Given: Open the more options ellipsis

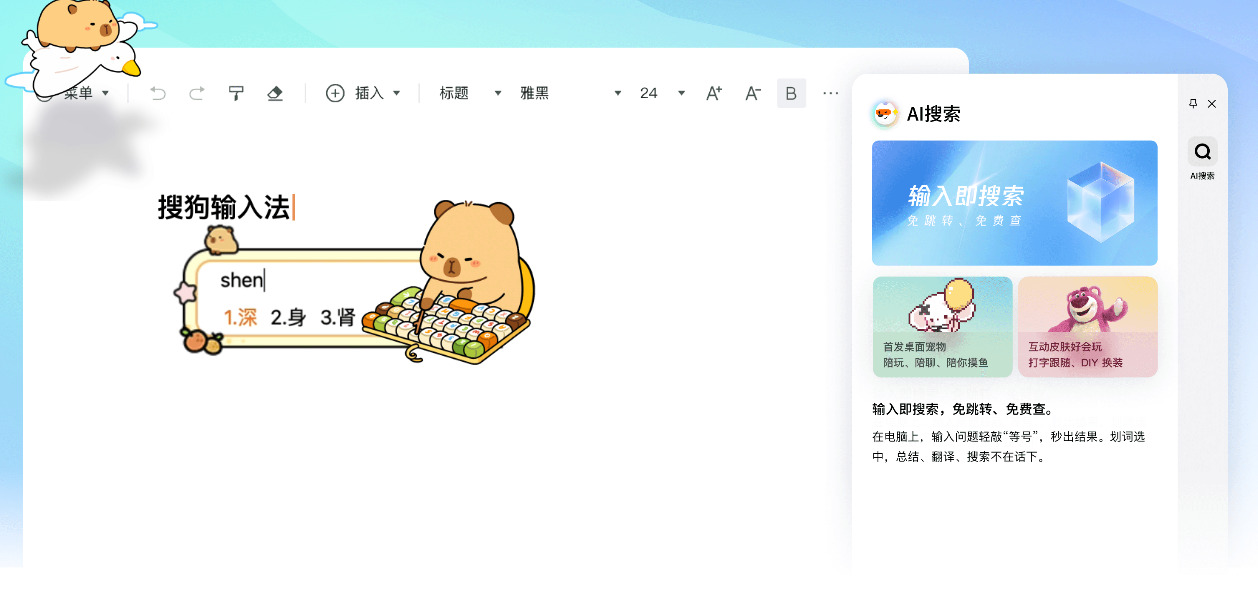Looking at the screenshot, I should (831, 93).
